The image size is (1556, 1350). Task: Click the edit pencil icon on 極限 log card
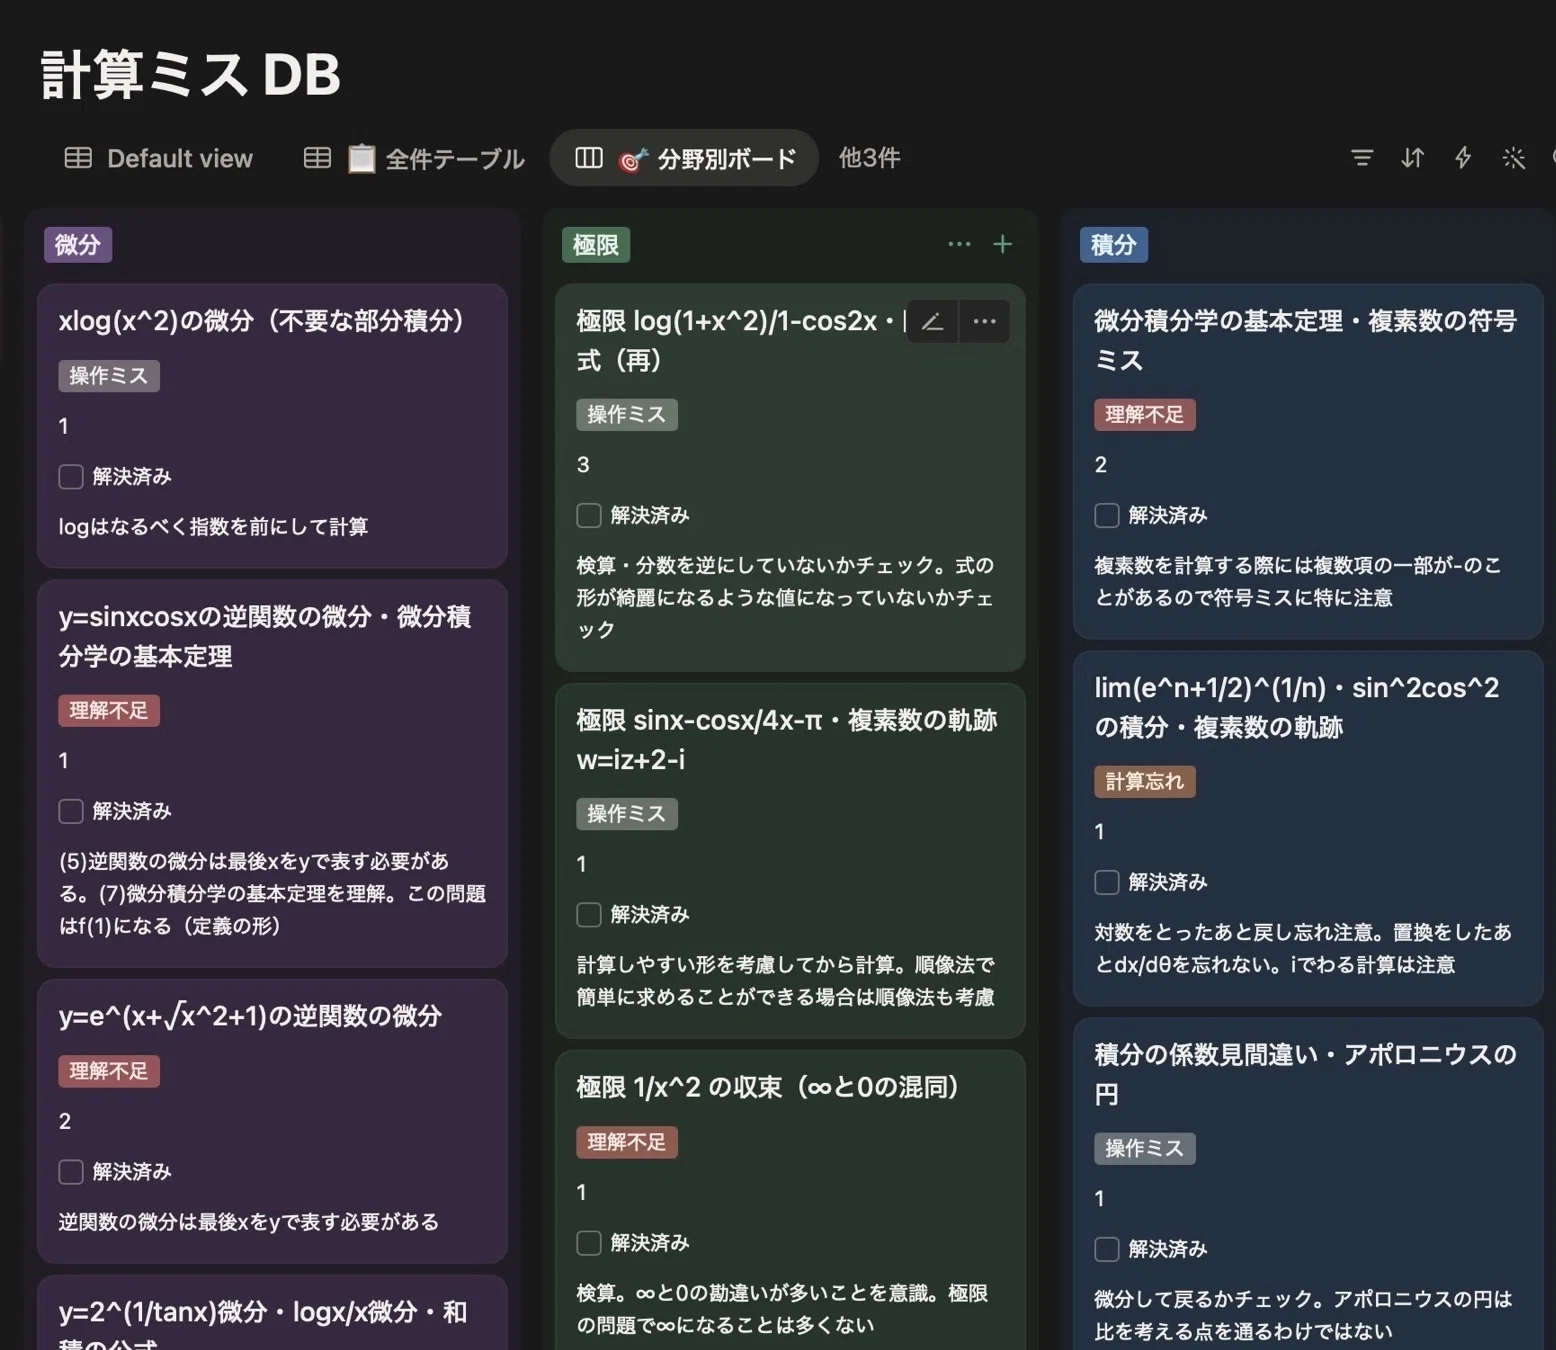coord(932,322)
